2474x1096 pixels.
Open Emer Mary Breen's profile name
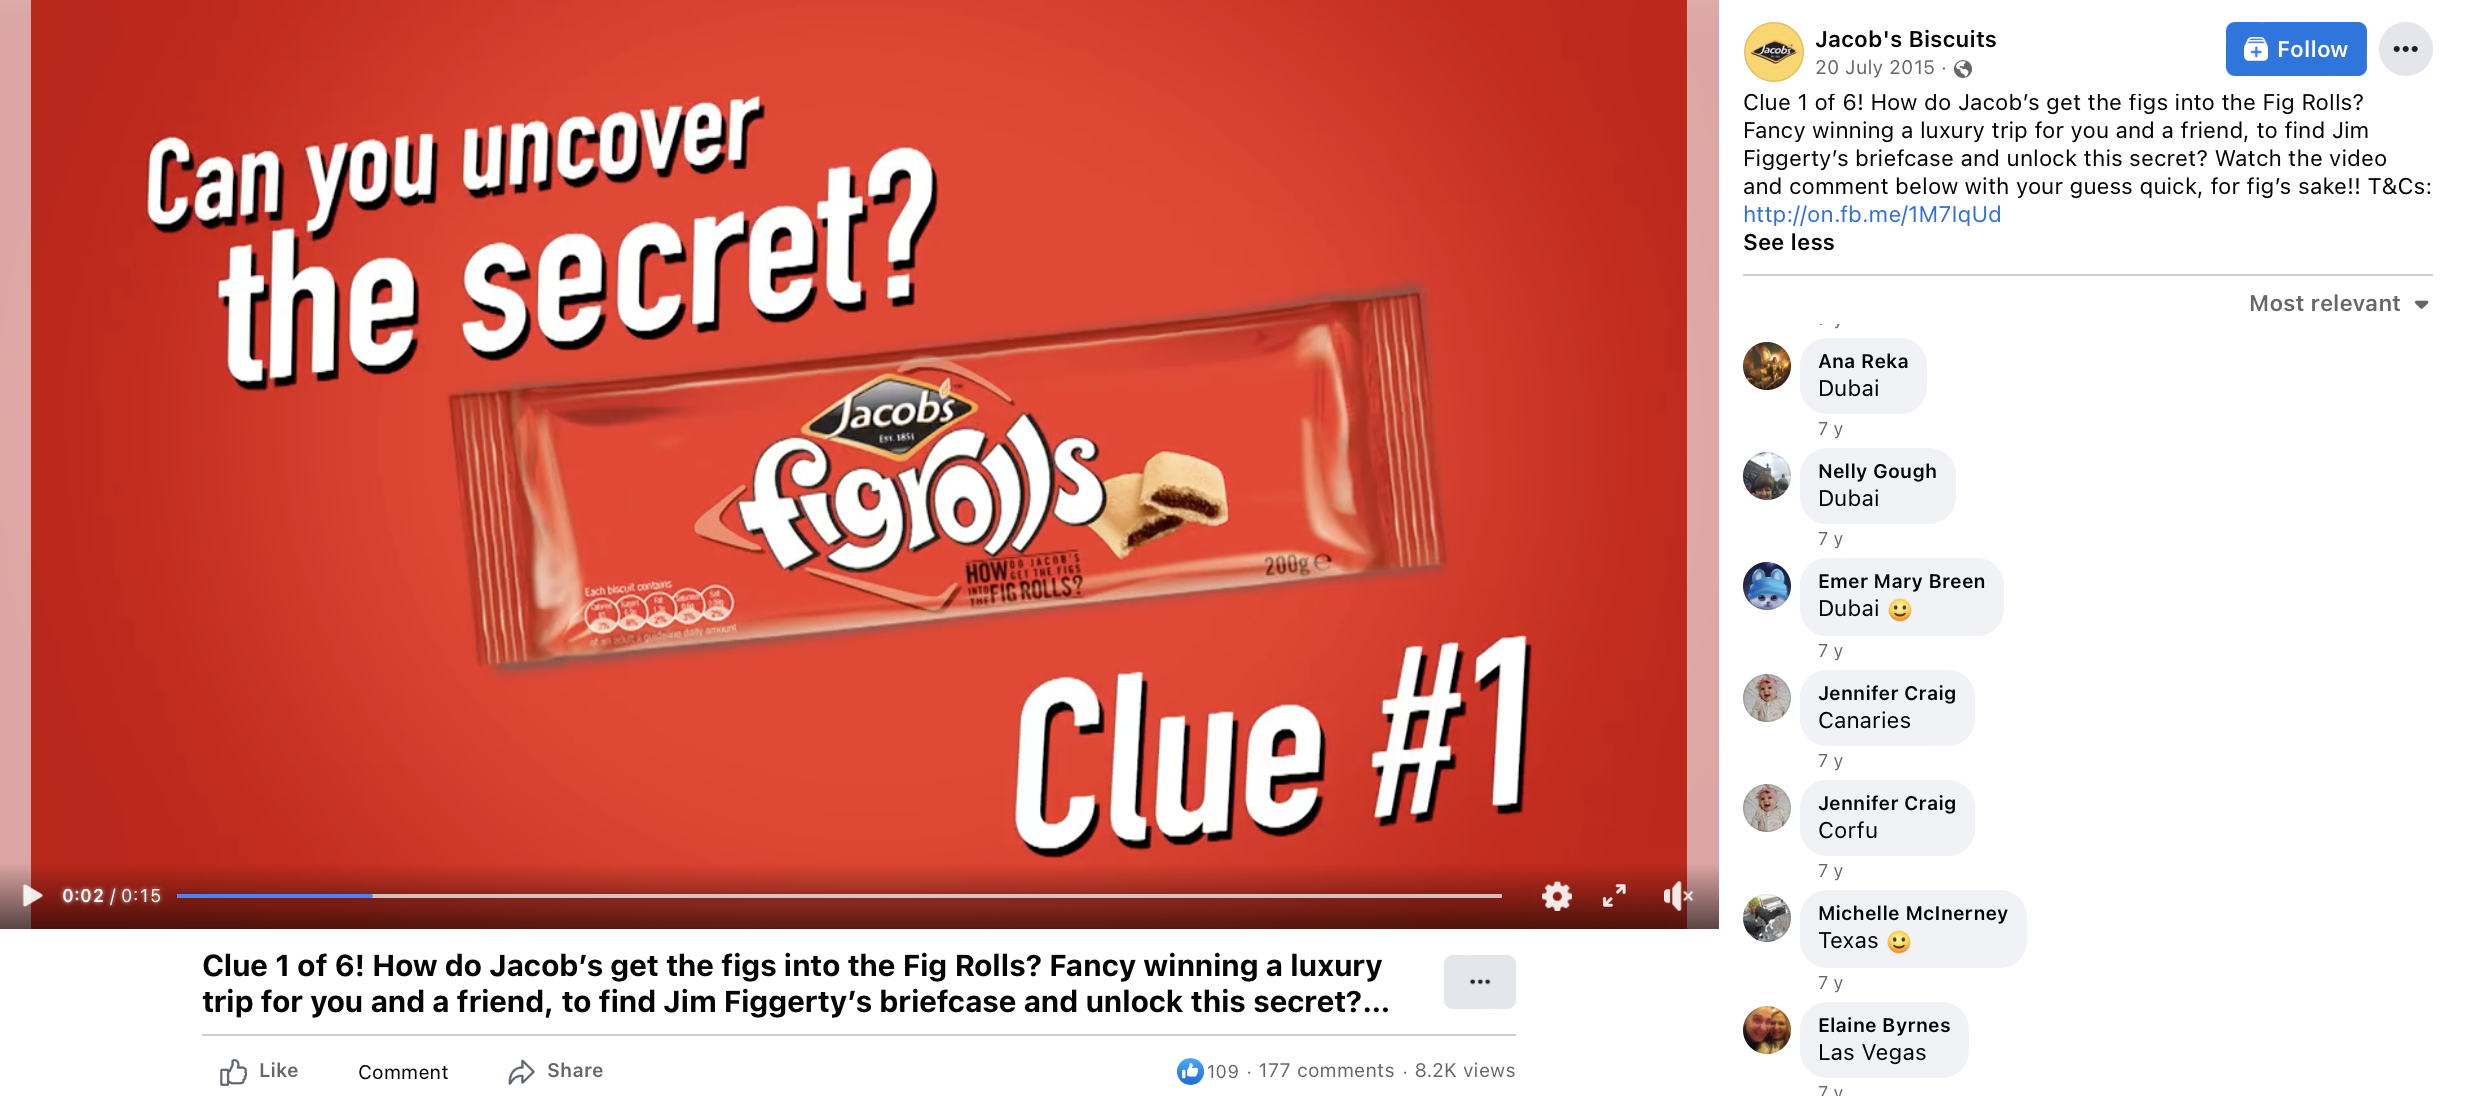tap(1901, 581)
